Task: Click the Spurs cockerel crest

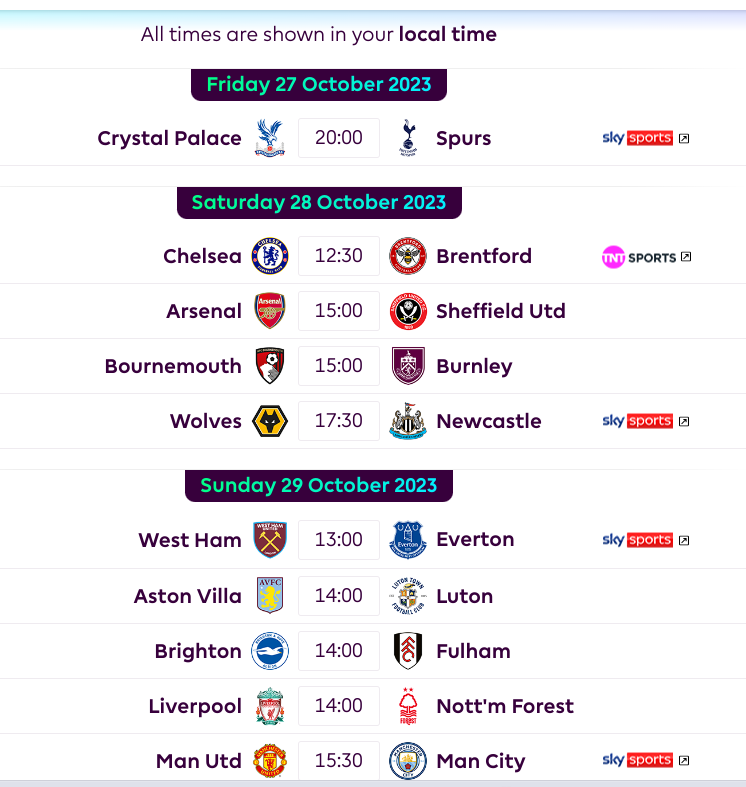Action: [x=408, y=138]
